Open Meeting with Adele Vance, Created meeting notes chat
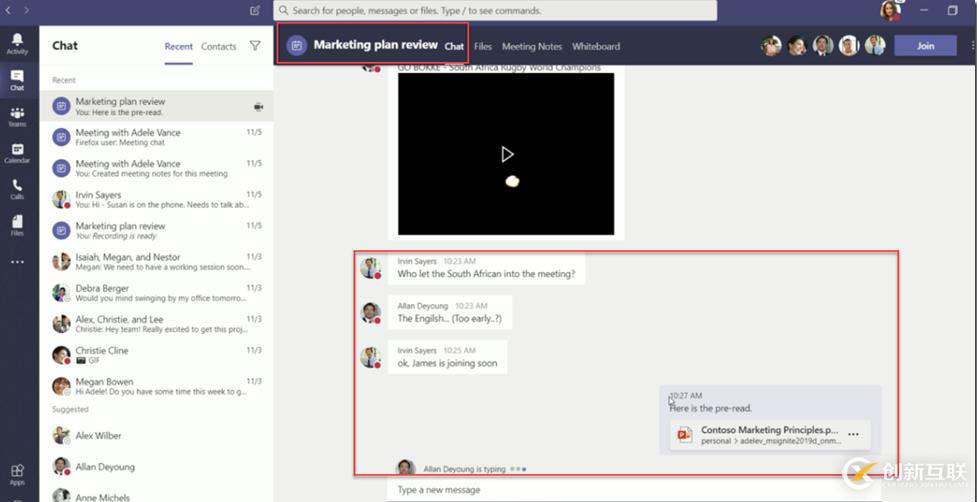This screenshot has width=977, height=502. 156,169
